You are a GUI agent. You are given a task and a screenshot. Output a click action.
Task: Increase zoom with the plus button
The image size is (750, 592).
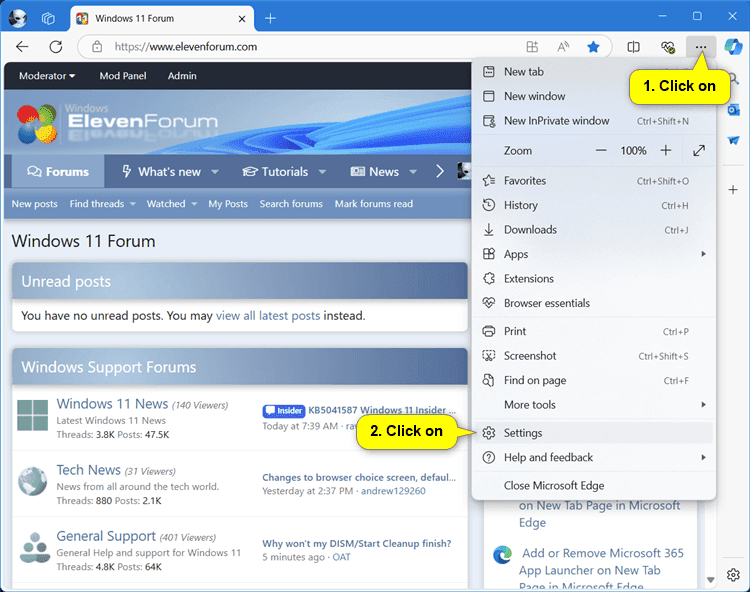[x=666, y=151]
